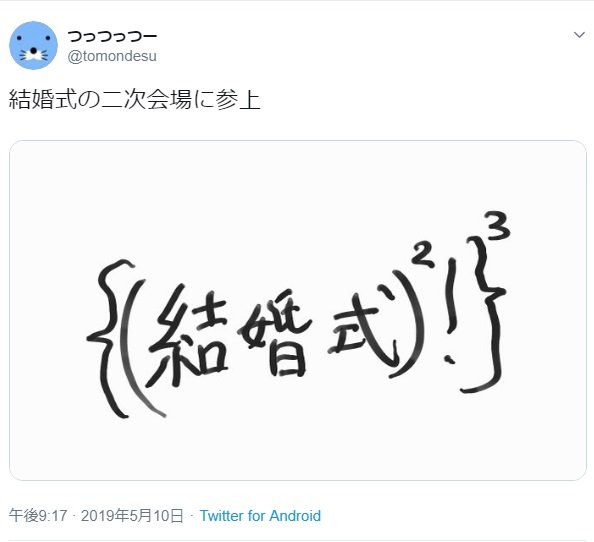The image size is (594, 542).
Task: Click the handwritten 結 character in image
Action: click(189, 337)
